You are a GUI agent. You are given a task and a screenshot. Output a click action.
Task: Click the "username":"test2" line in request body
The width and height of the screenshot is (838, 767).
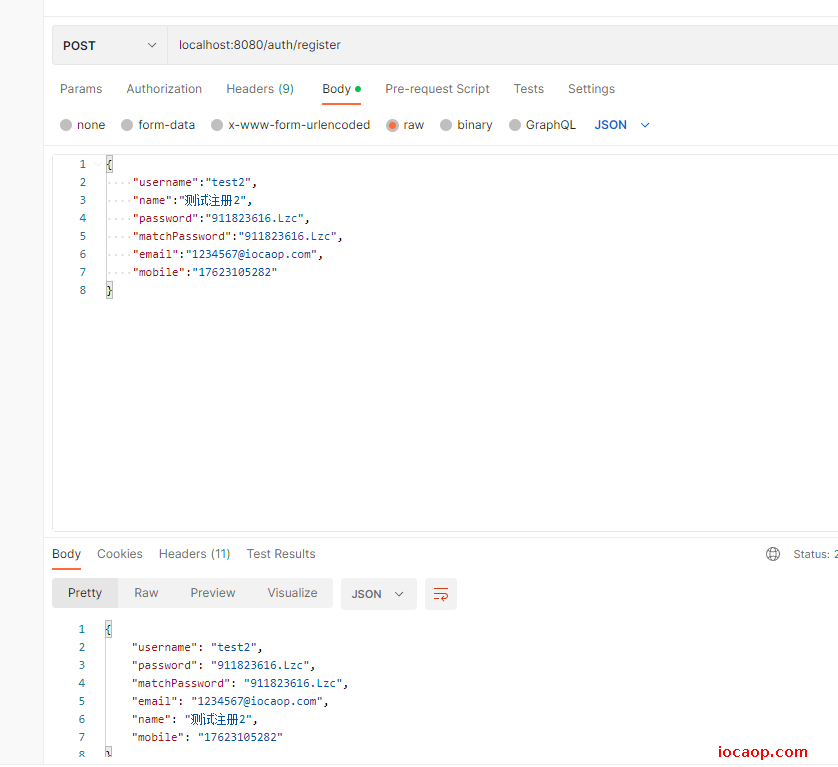click(x=195, y=182)
